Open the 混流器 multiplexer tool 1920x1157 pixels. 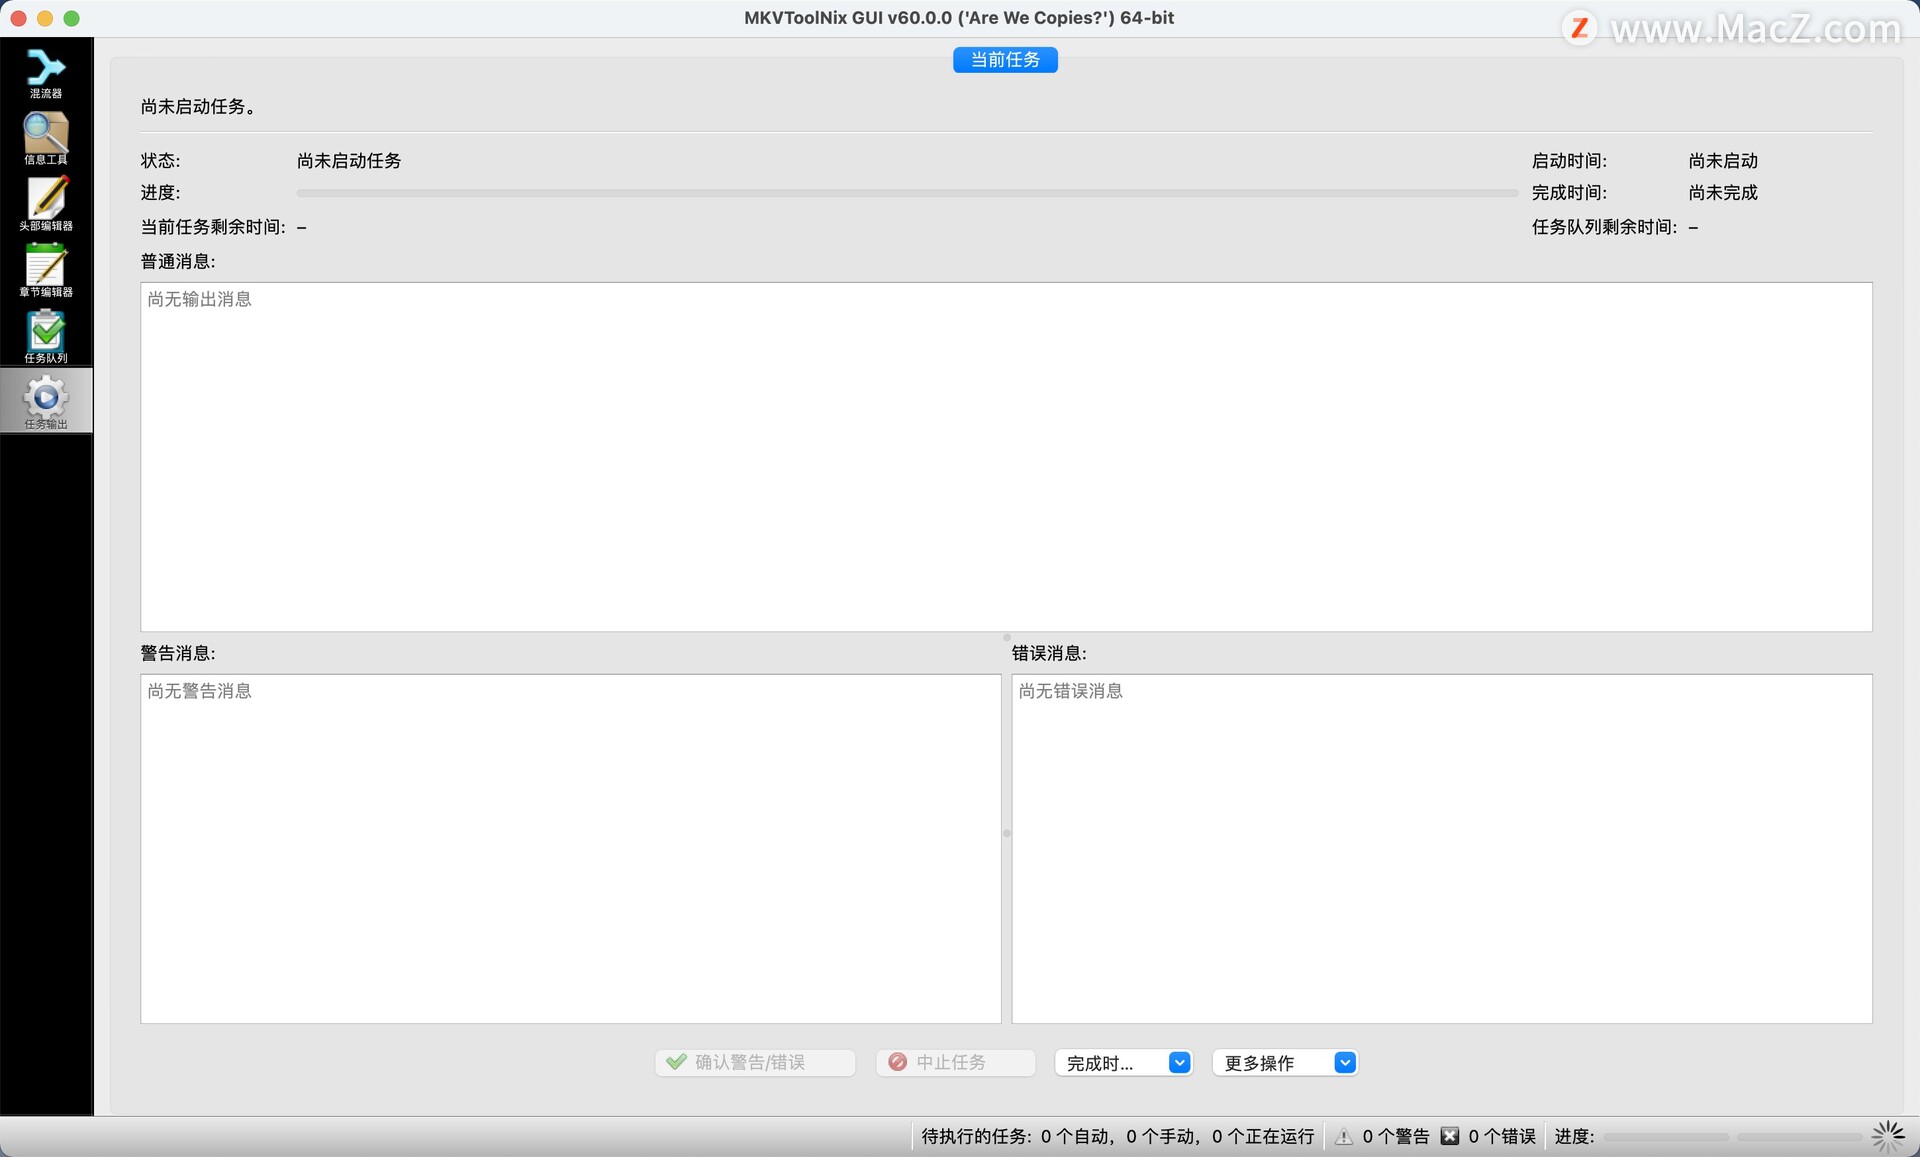click(46, 72)
